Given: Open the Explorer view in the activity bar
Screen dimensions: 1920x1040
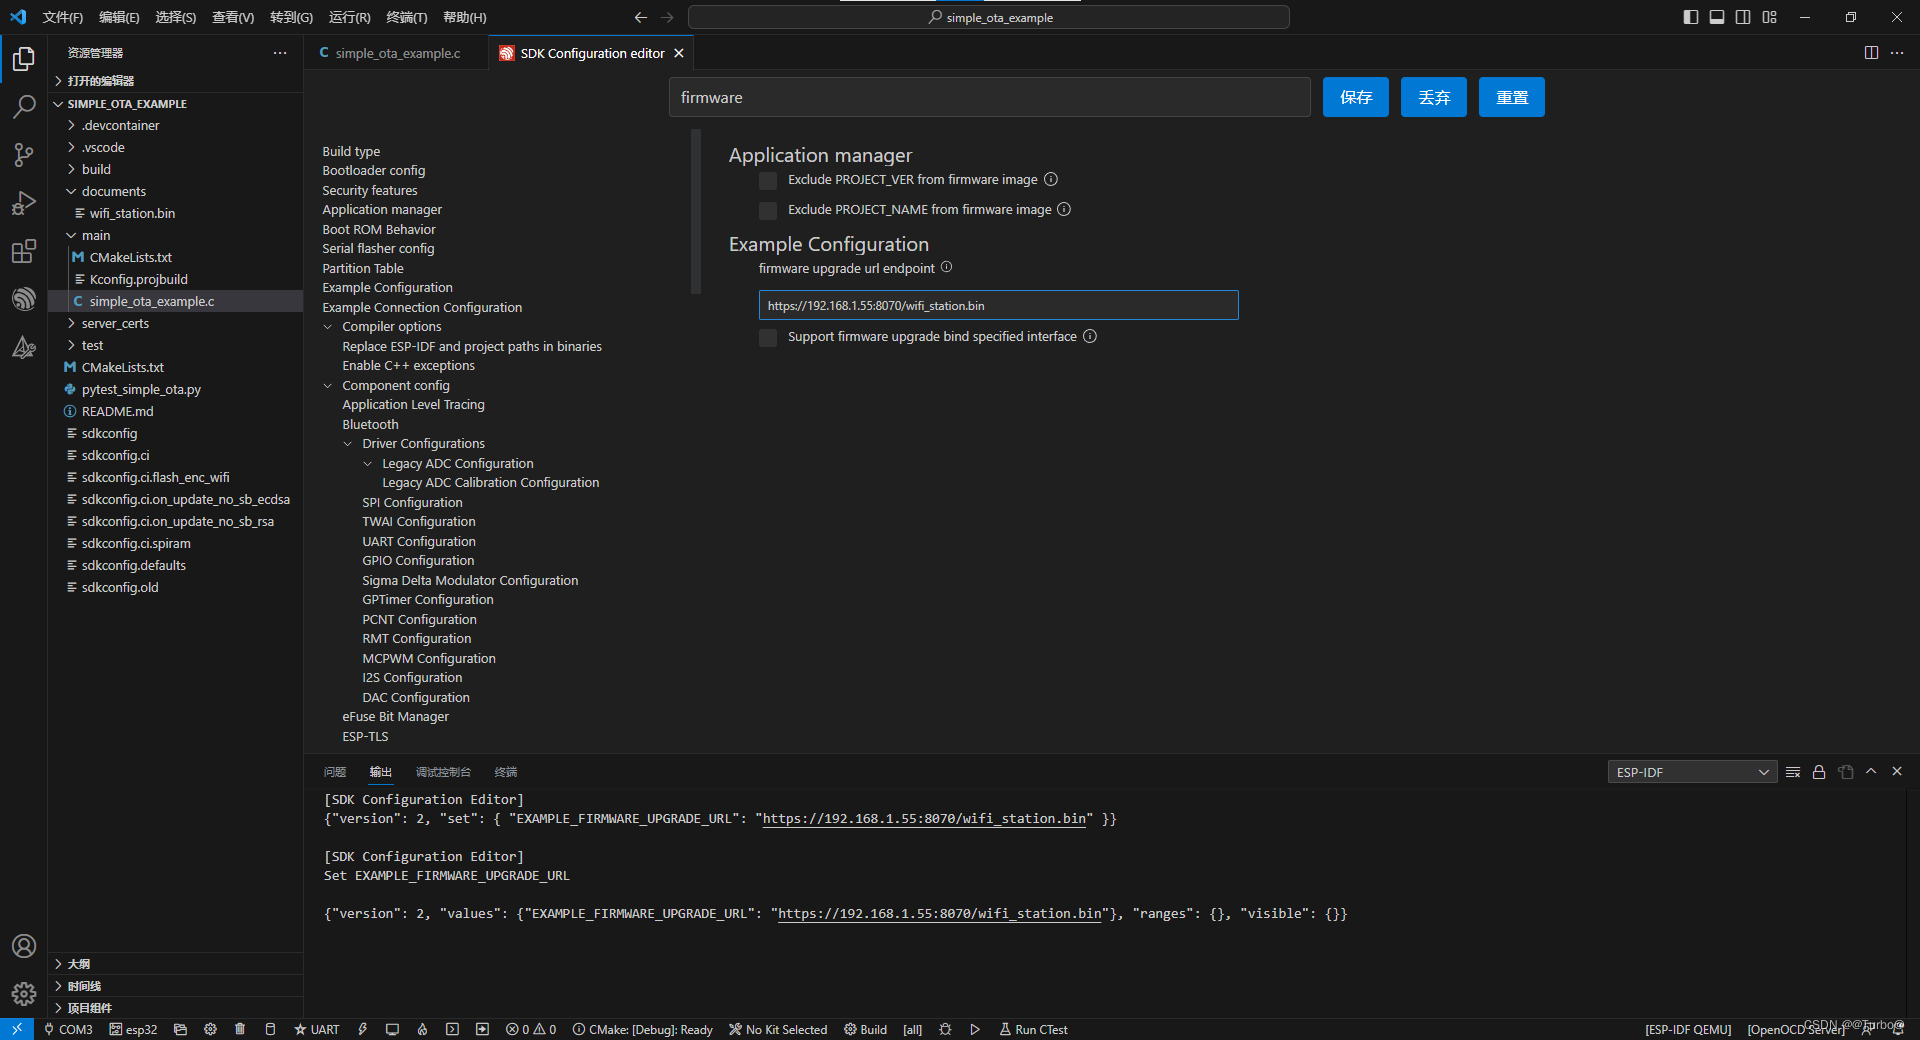Looking at the screenshot, I should 24,59.
